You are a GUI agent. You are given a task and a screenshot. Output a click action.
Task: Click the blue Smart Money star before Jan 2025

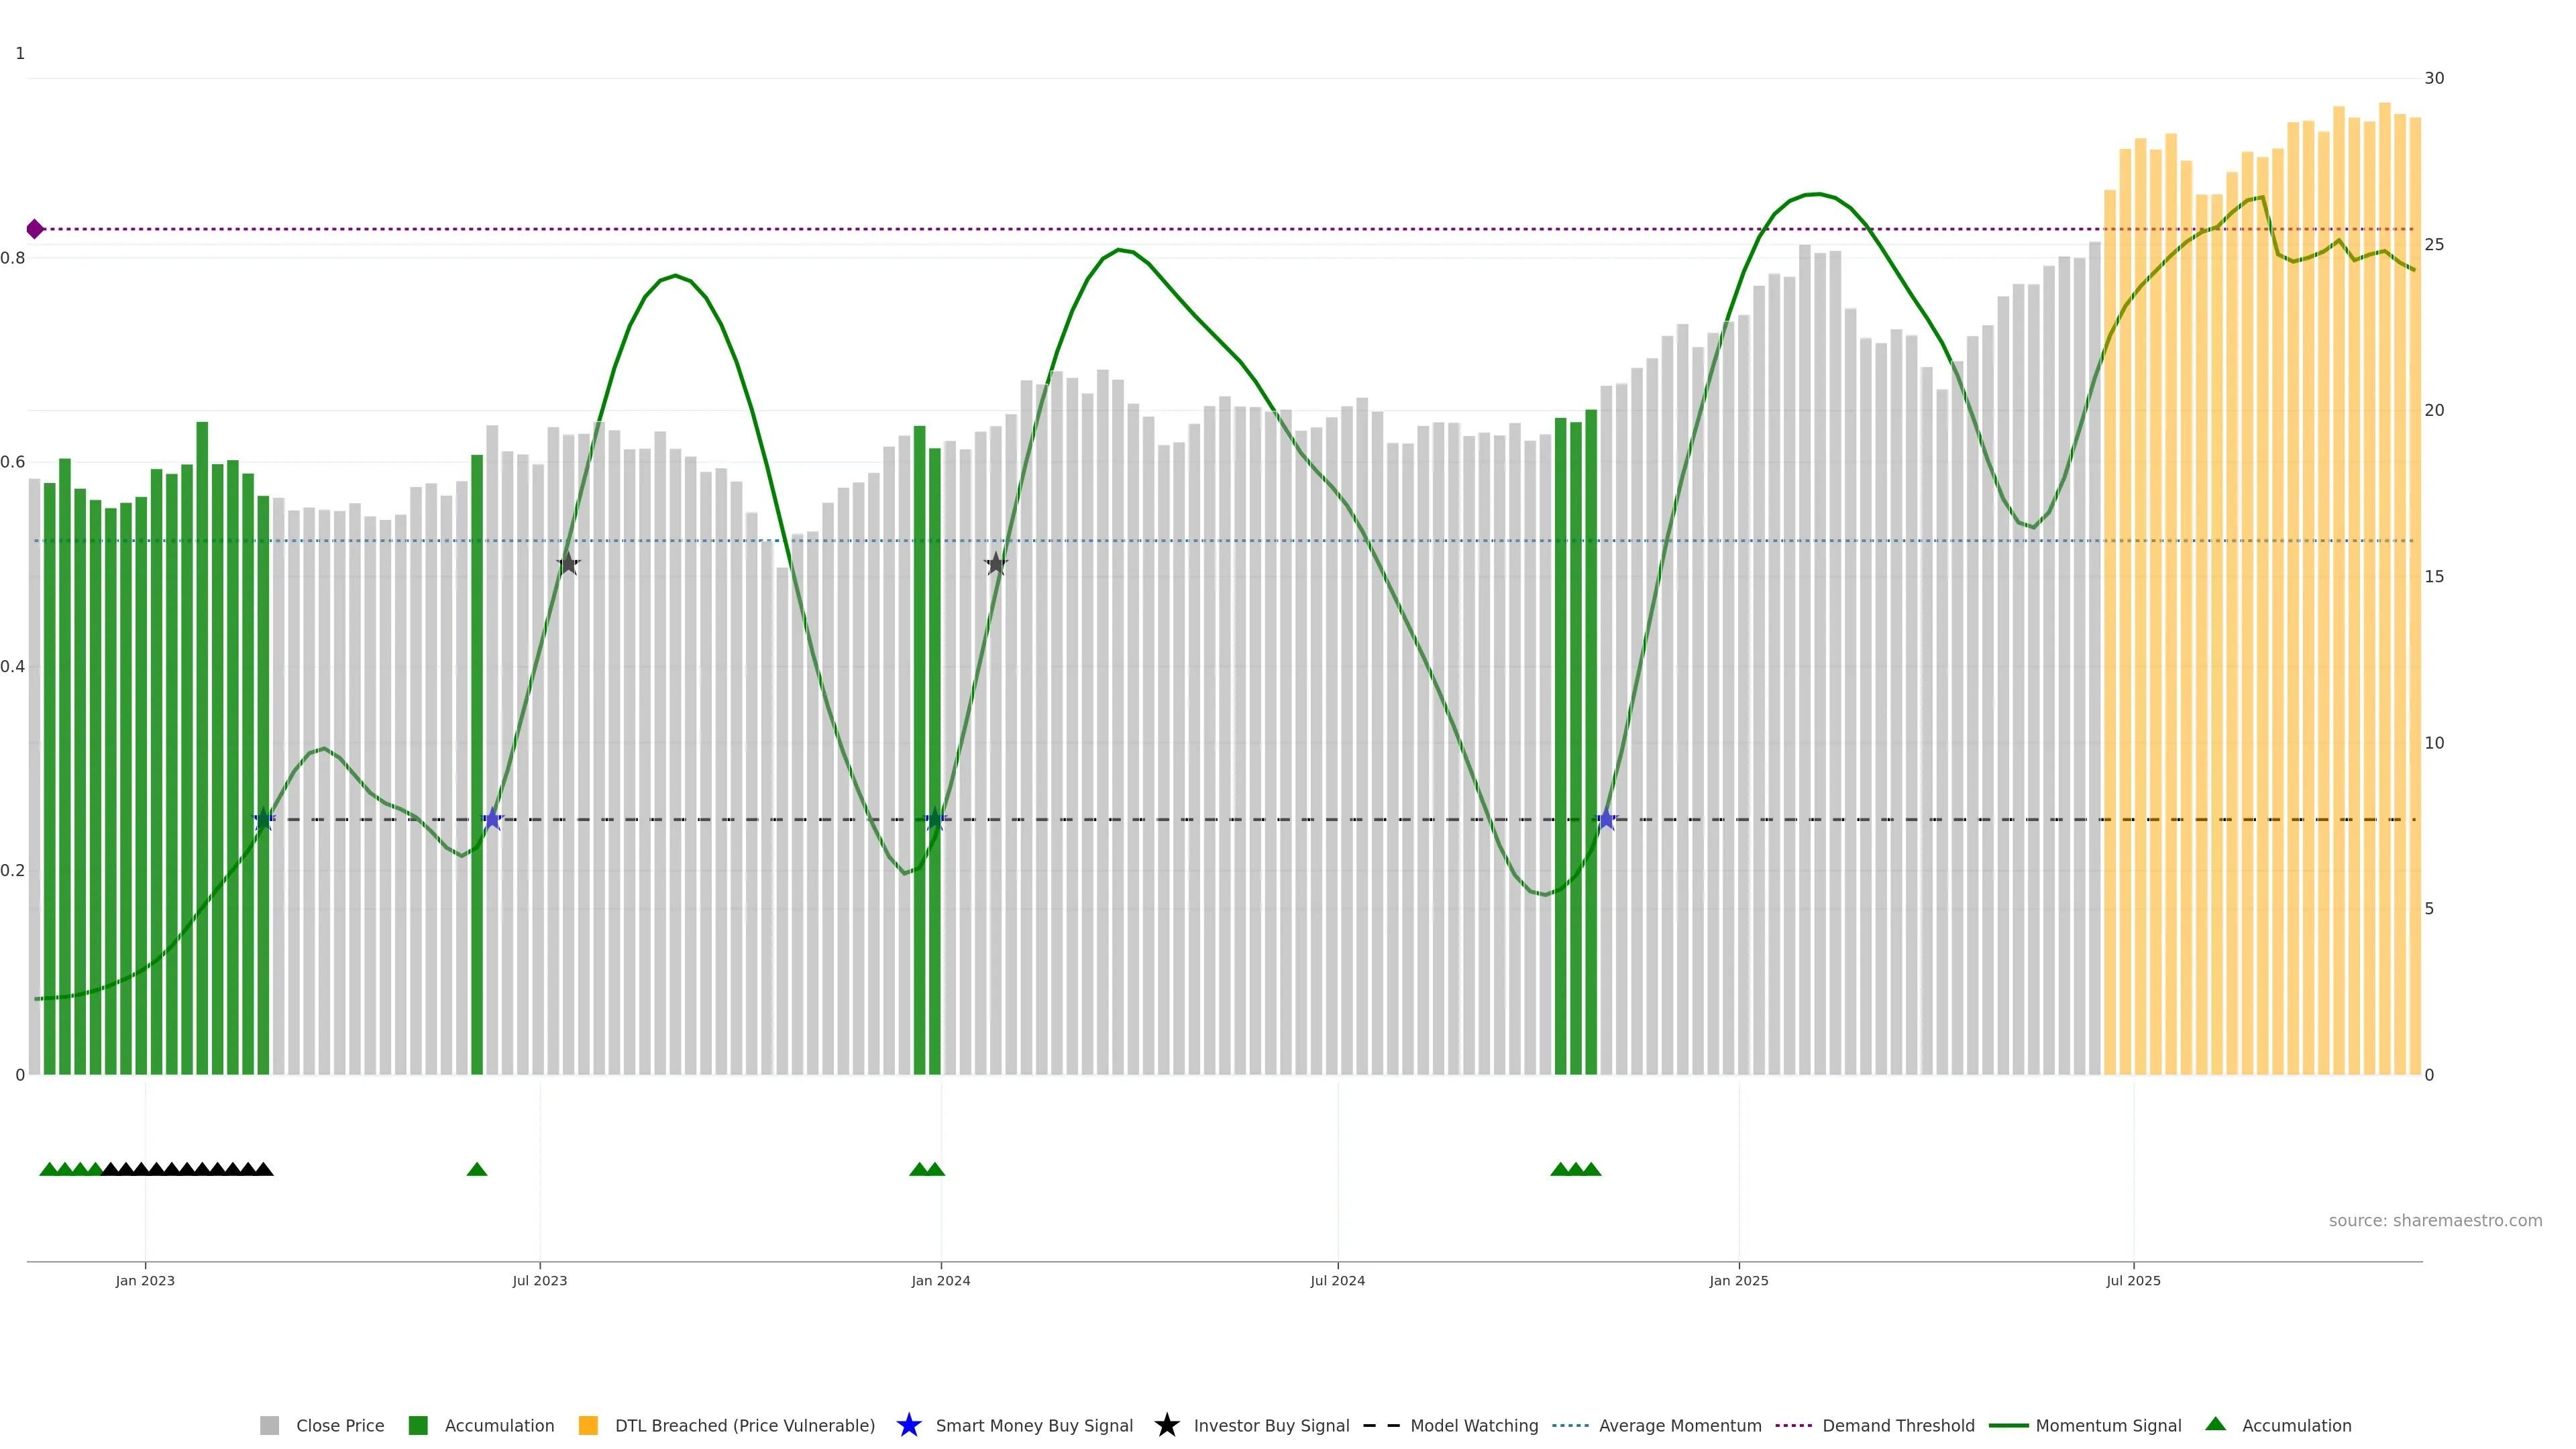(x=1606, y=820)
